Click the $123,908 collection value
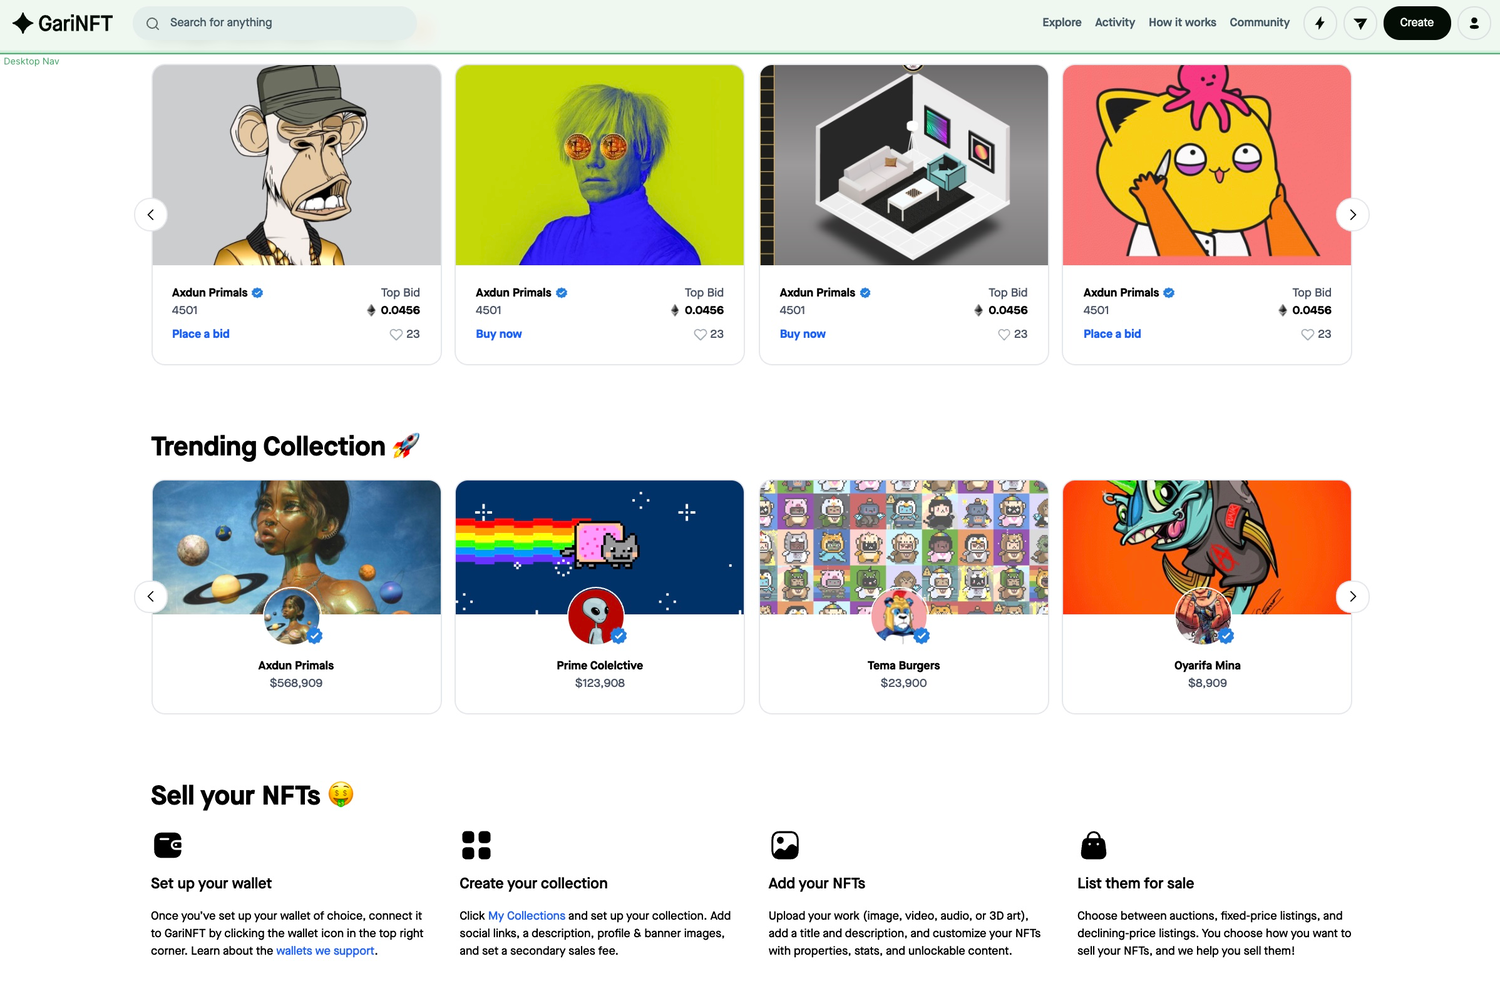This screenshot has width=1500, height=1001. (x=600, y=683)
